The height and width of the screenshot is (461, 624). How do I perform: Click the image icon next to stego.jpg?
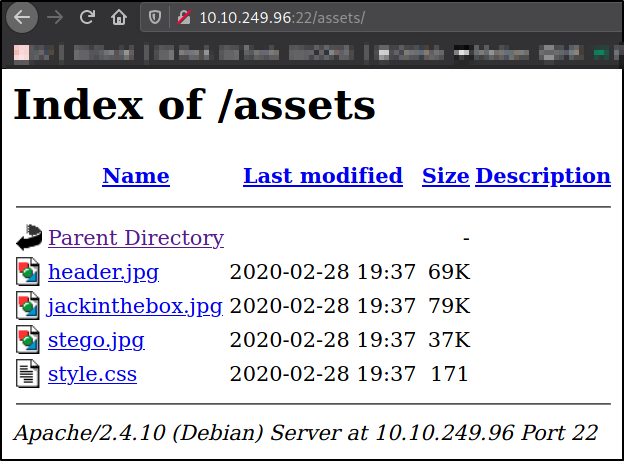point(27,340)
